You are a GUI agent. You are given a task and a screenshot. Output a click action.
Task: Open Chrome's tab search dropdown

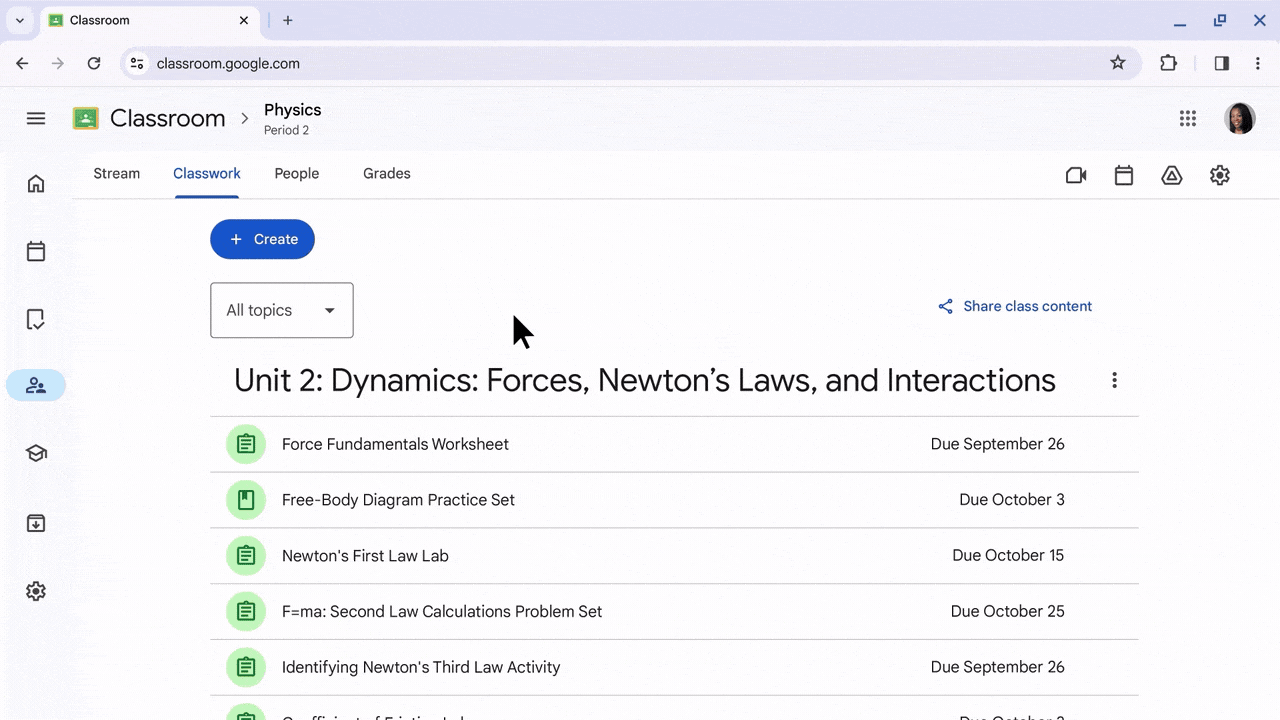pos(19,20)
